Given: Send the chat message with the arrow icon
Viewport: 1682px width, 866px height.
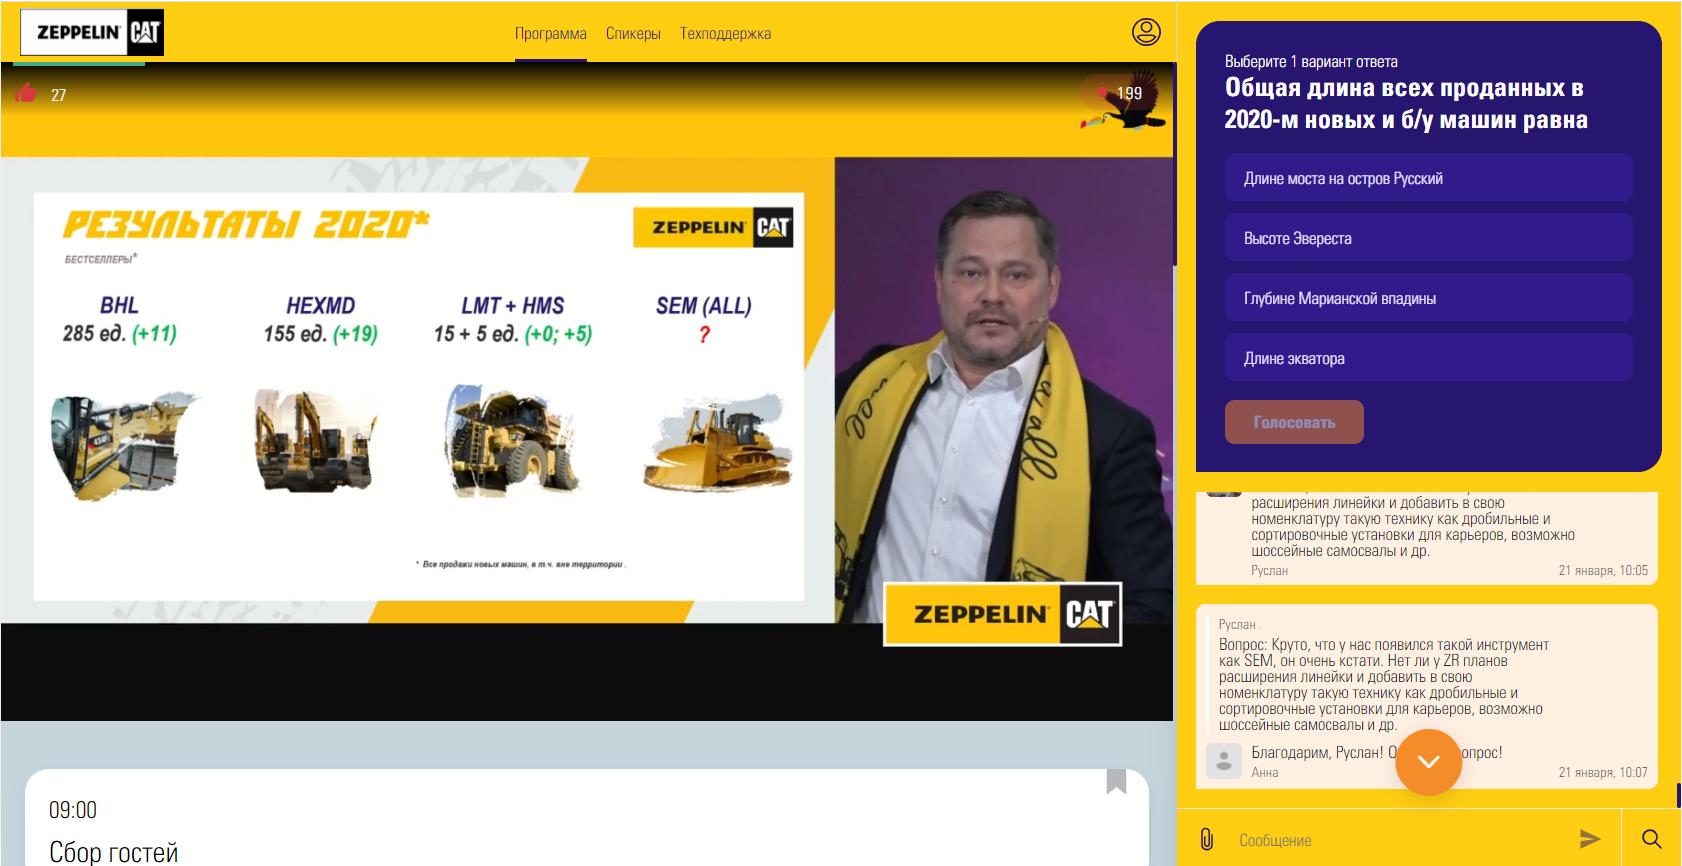Looking at the screenshot, I should coord(1590,839).
